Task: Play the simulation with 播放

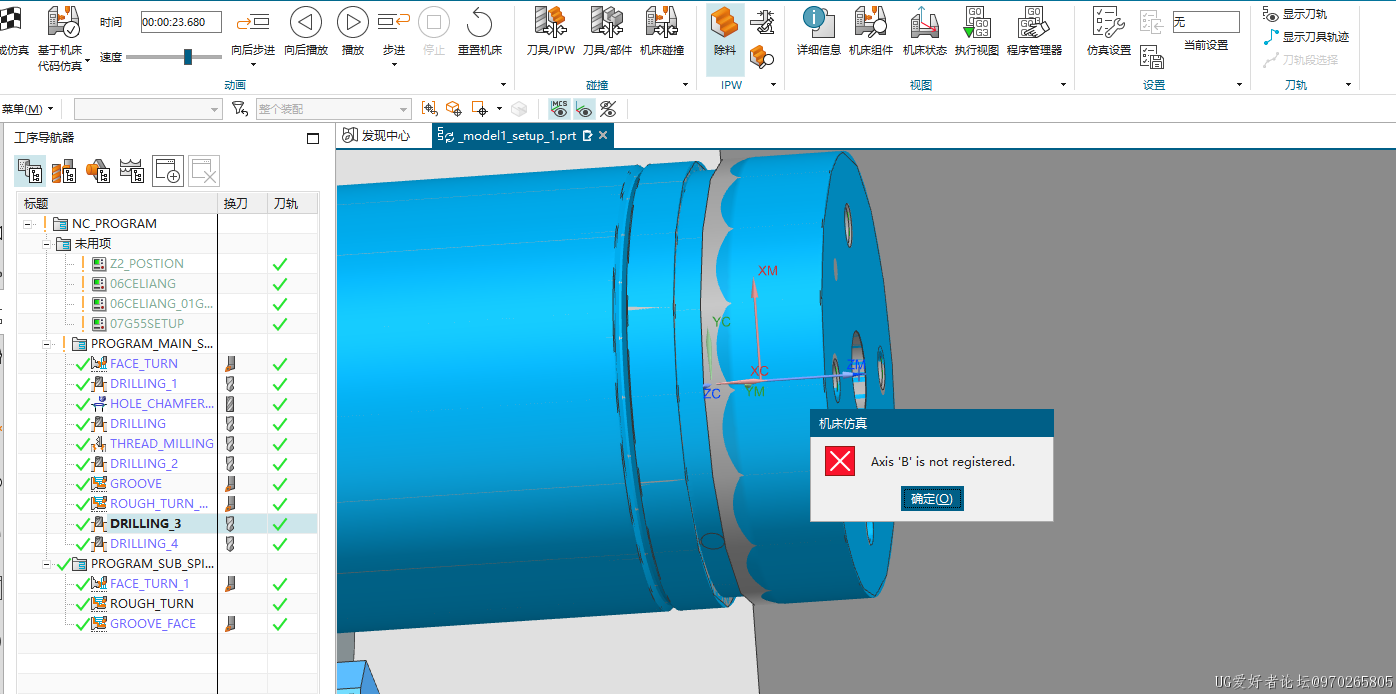Action: click(352, 22)
